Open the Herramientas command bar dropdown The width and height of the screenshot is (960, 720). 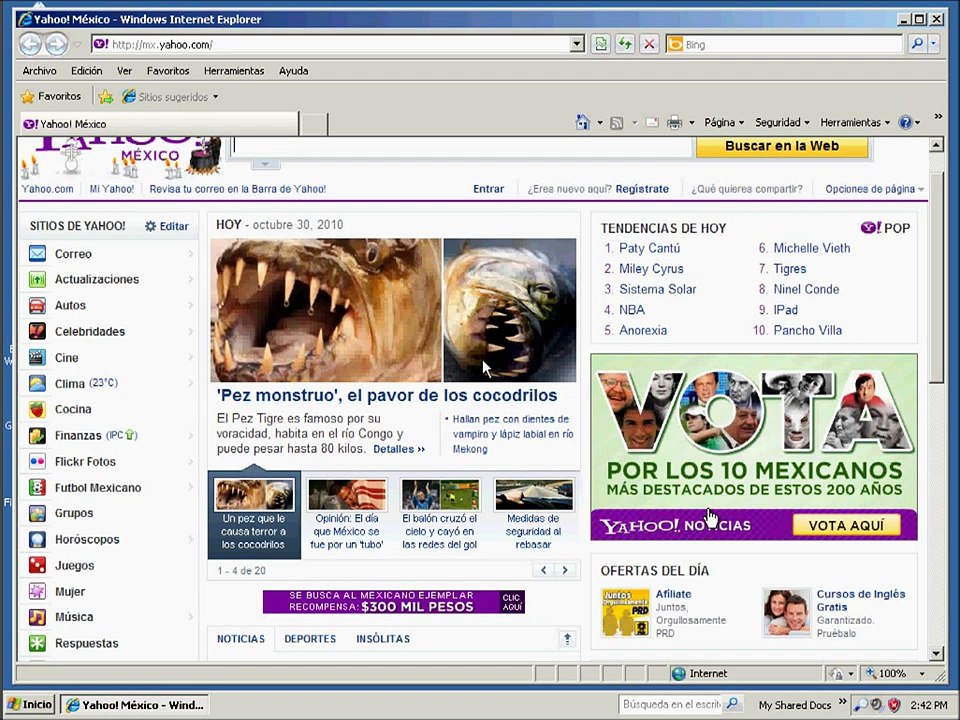click(x=855, y=122)
